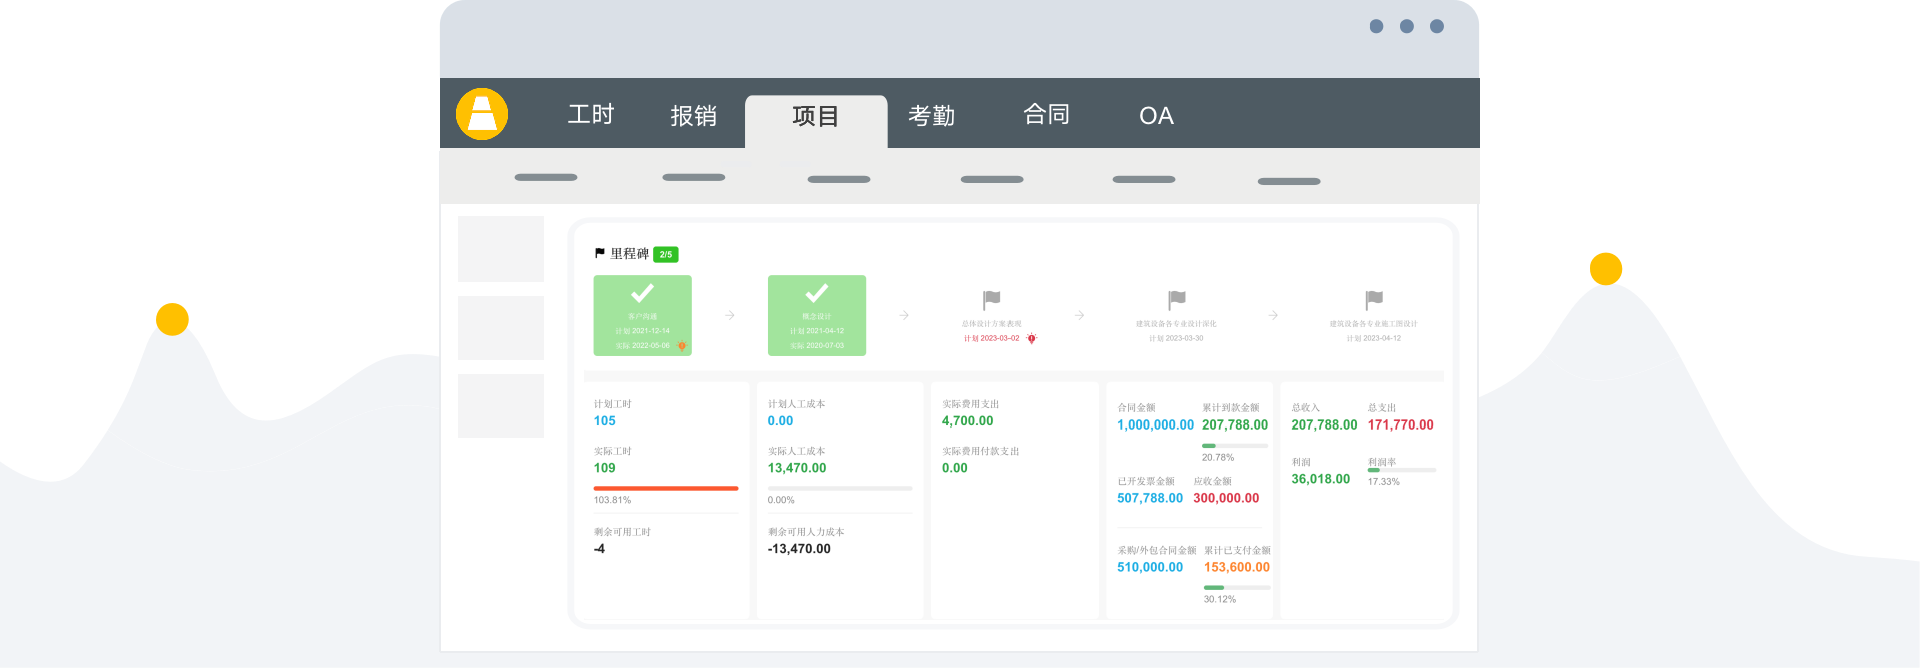Click the 里程碑 section heading
1920x668 pixels.
[630, 254]
